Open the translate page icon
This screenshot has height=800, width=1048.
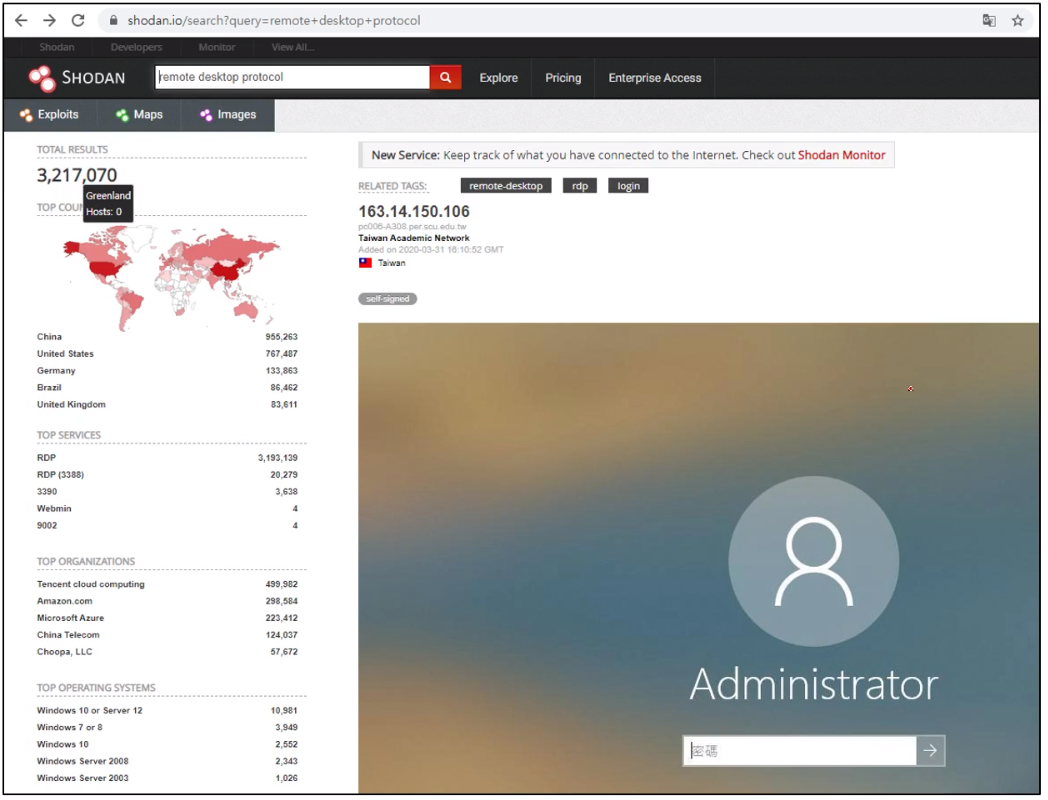pyautogui.click(x=989, y=21)
